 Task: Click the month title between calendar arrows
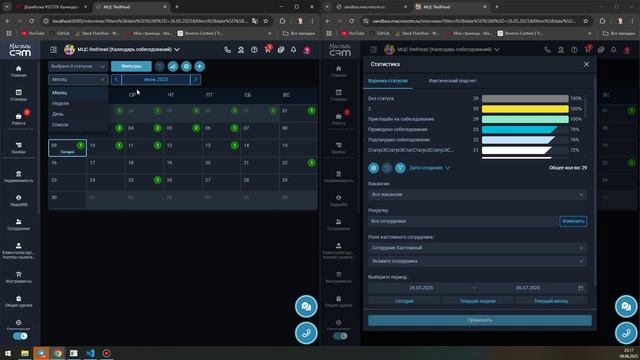click(x=156, y=80)
